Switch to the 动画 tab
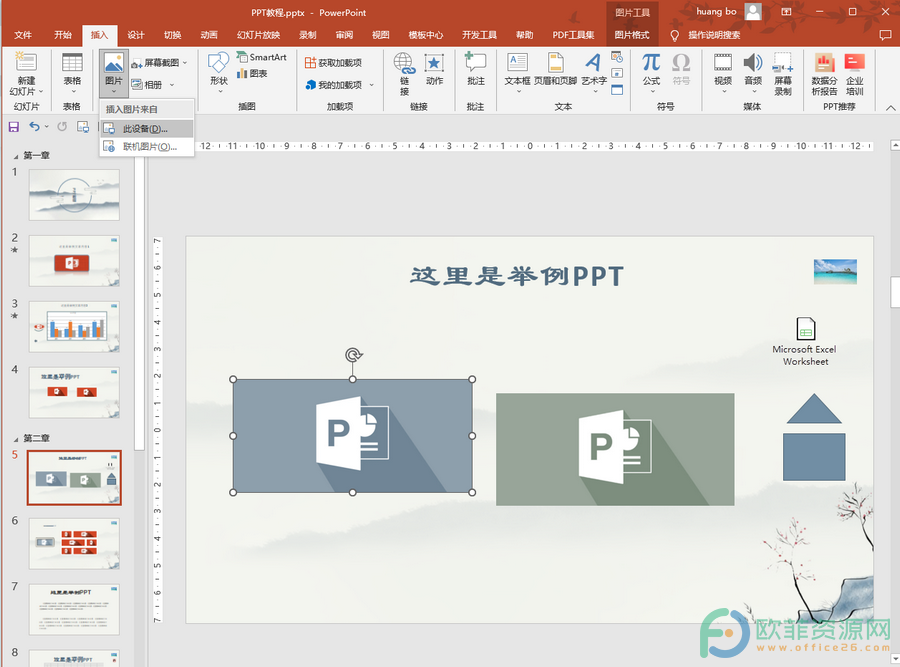The width and height of the screenshot is (900, 667). (209, 35)
